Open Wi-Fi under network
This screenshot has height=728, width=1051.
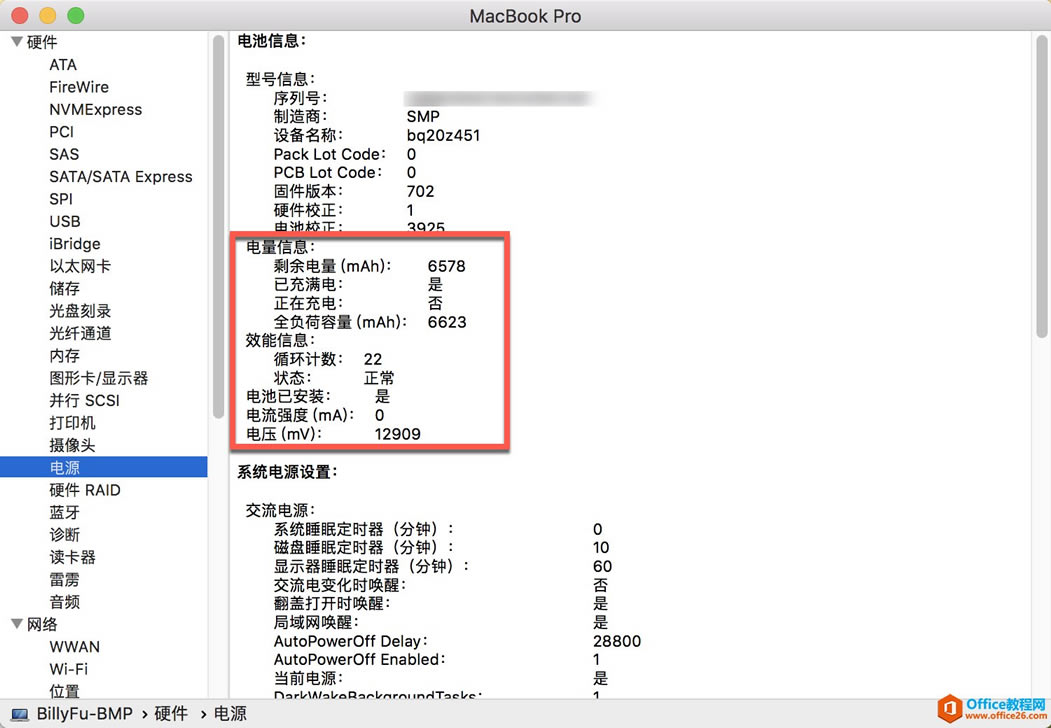(x=68, y=669)
